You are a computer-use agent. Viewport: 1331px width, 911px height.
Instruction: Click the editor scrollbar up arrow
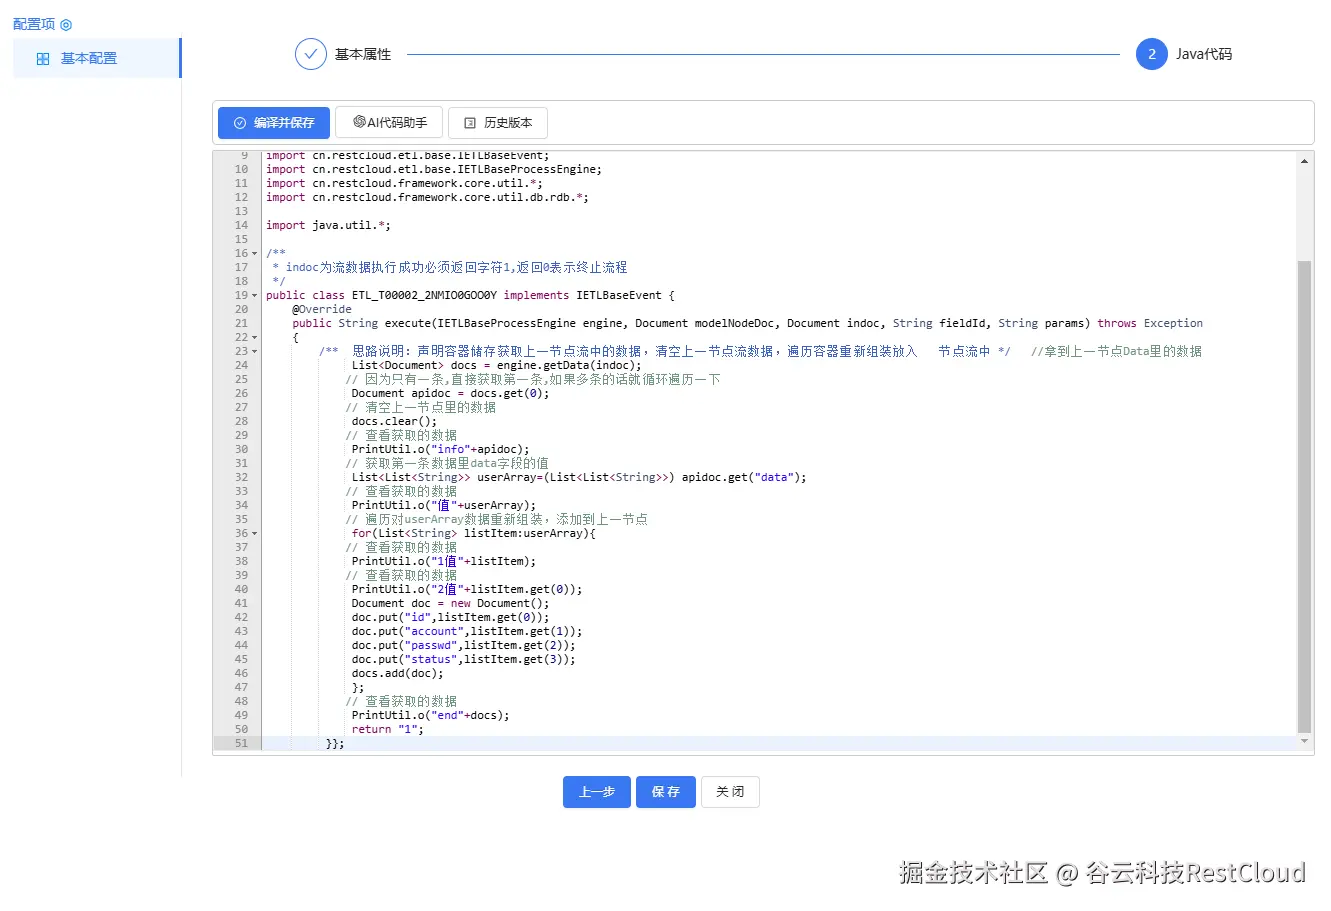point(1304,161)
